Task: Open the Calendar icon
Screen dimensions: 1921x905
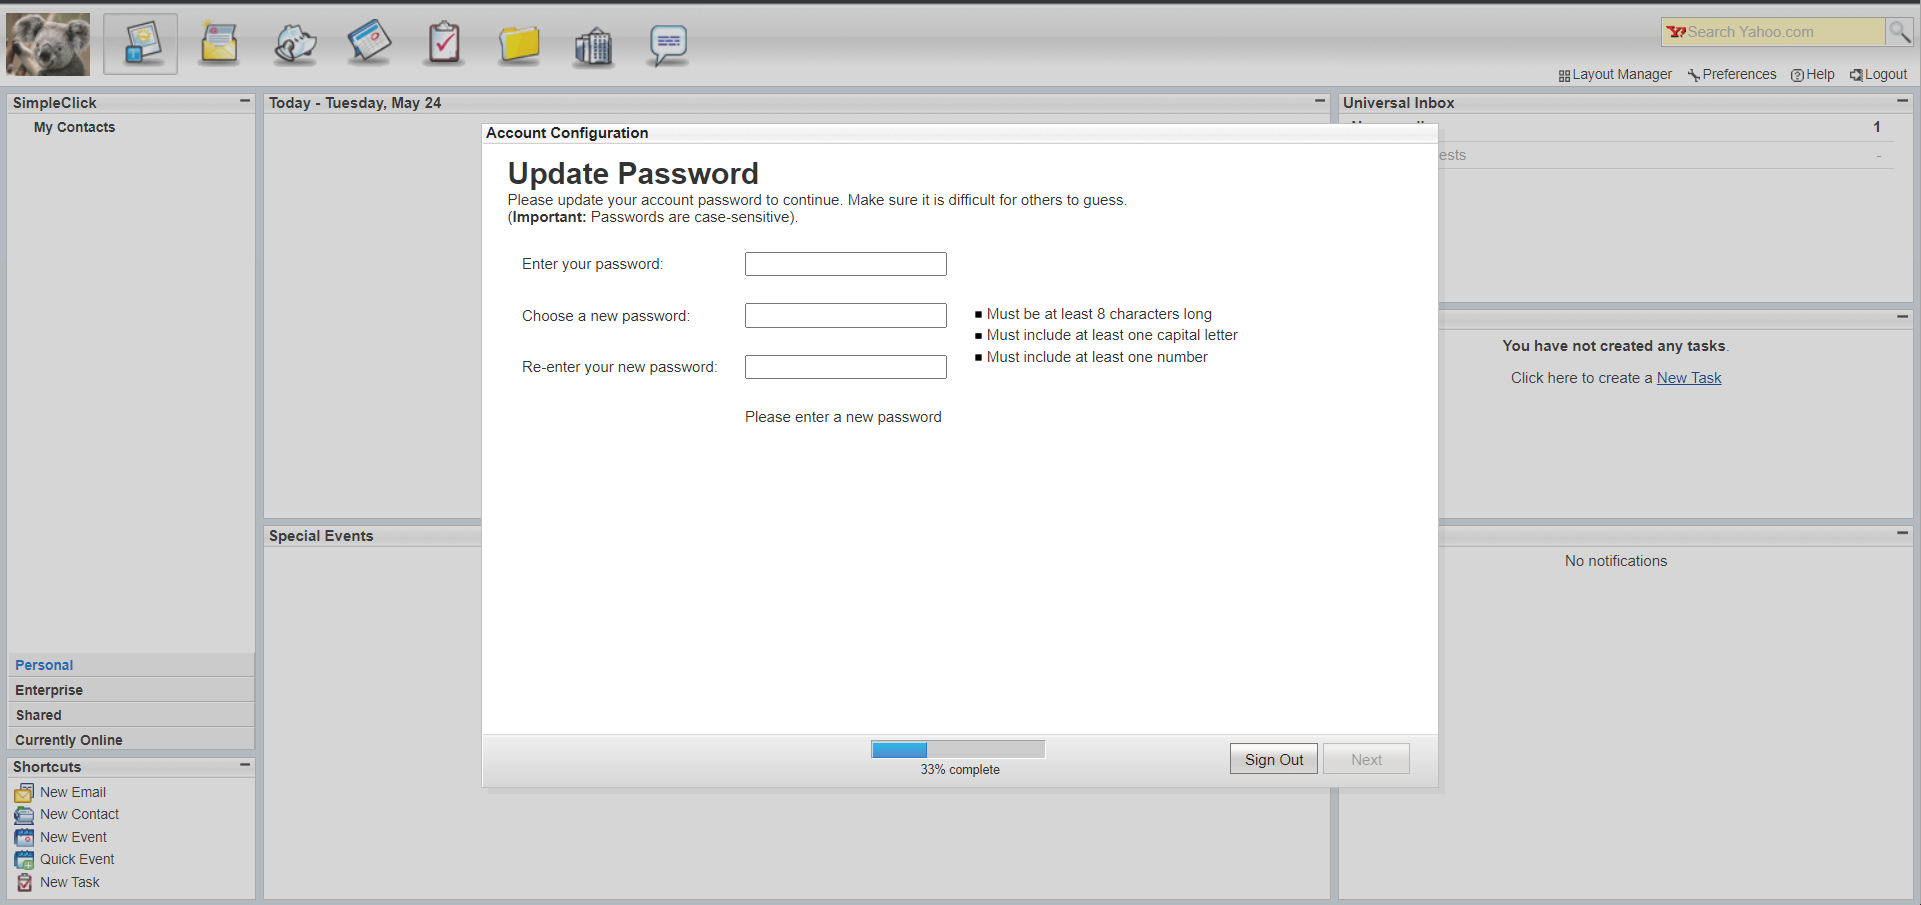Action: click(369, 44)
